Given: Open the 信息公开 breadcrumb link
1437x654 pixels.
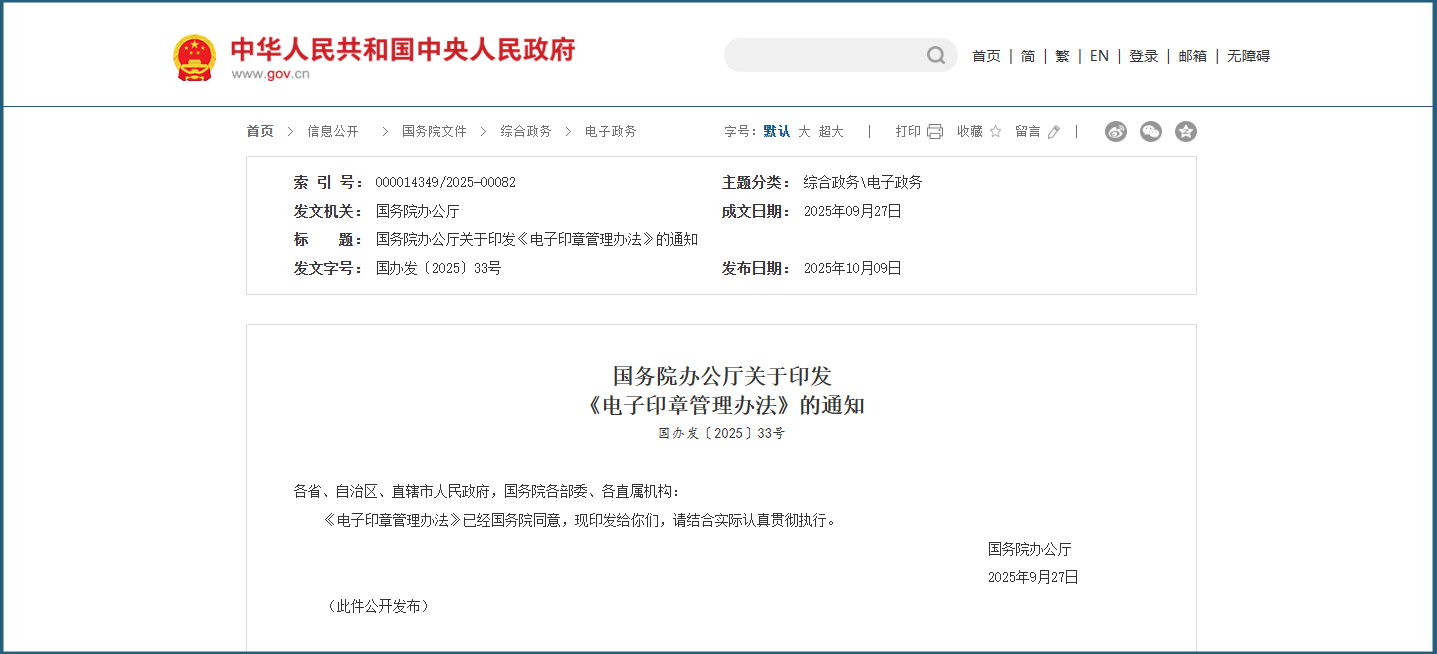Looking at the screenshot, I should (x=332, y=131).
